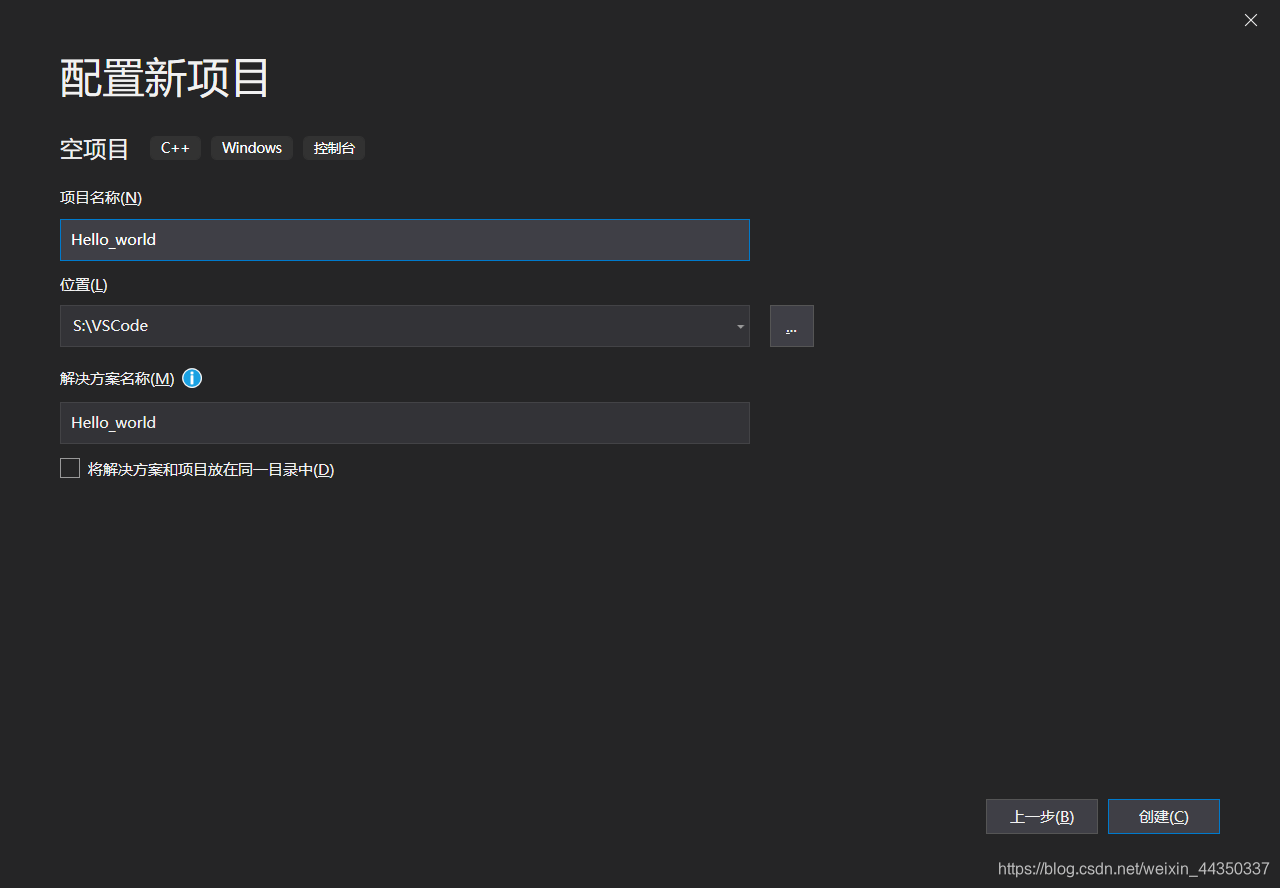The width and height of the screenshot is (1280, 888).
Task: Click the 将解决方案和项目放在同一目录中 label text
Action: pyautogui.click(x=210, y=469)
